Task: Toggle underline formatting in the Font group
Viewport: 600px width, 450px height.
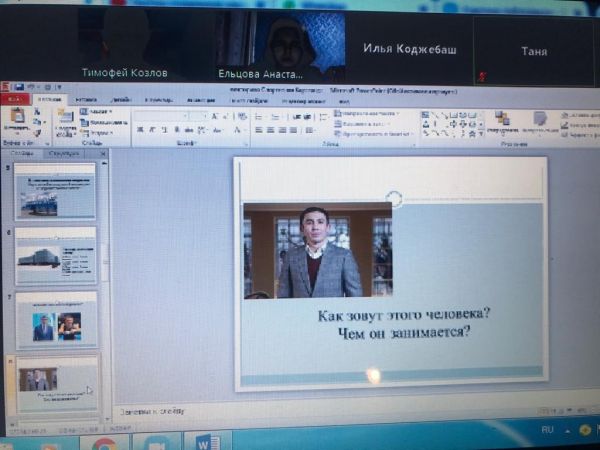Action: tap(165, 130)
